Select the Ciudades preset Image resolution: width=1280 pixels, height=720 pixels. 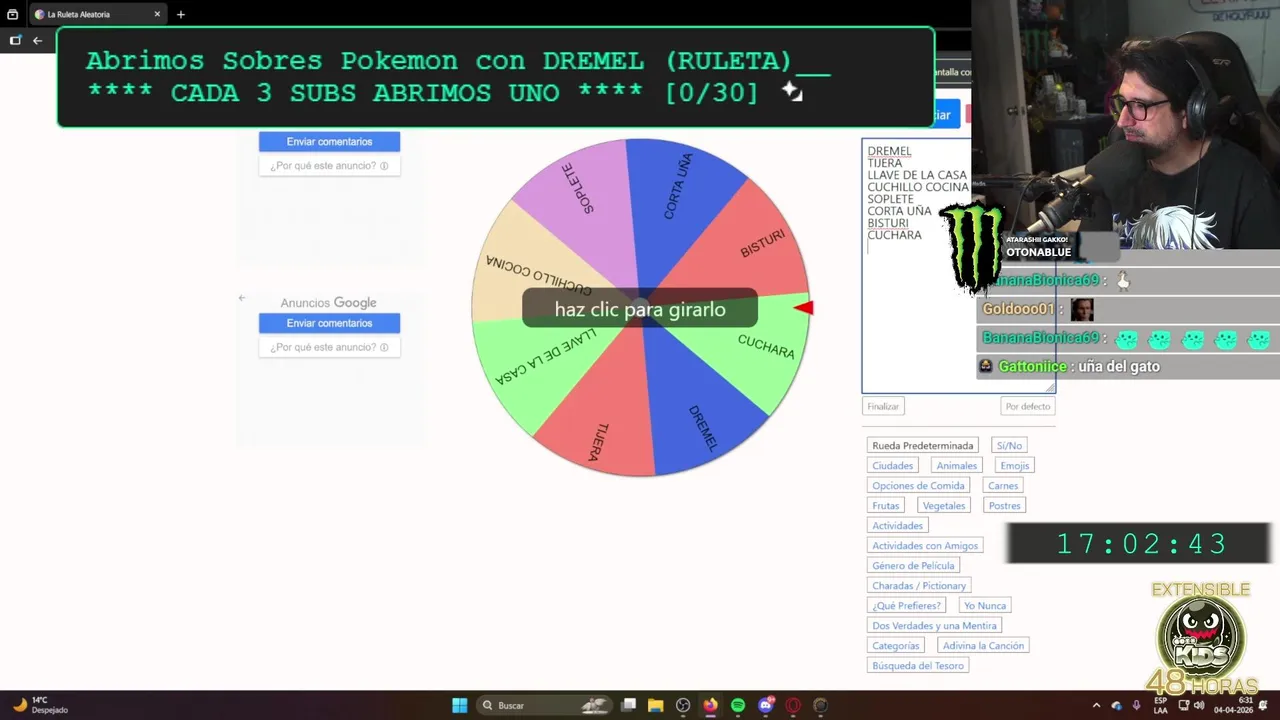pos(892,466)
